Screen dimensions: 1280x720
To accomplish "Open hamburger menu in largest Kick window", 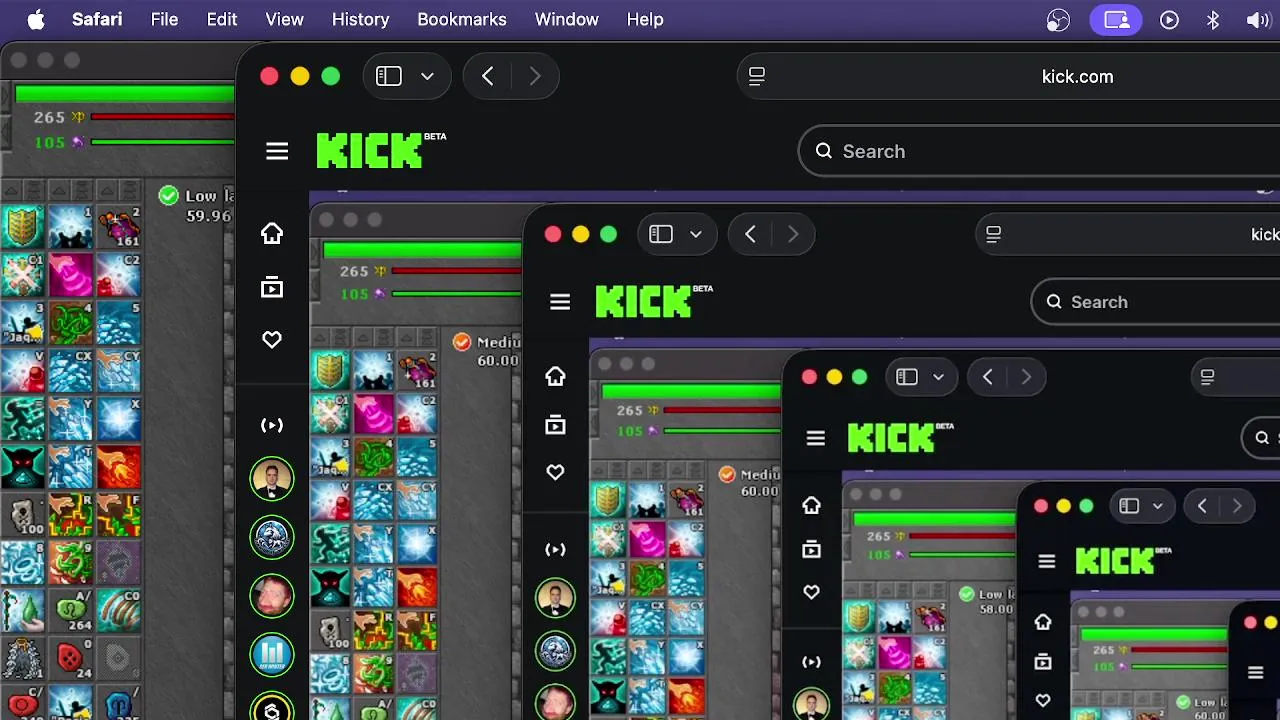I will [277, 151].
